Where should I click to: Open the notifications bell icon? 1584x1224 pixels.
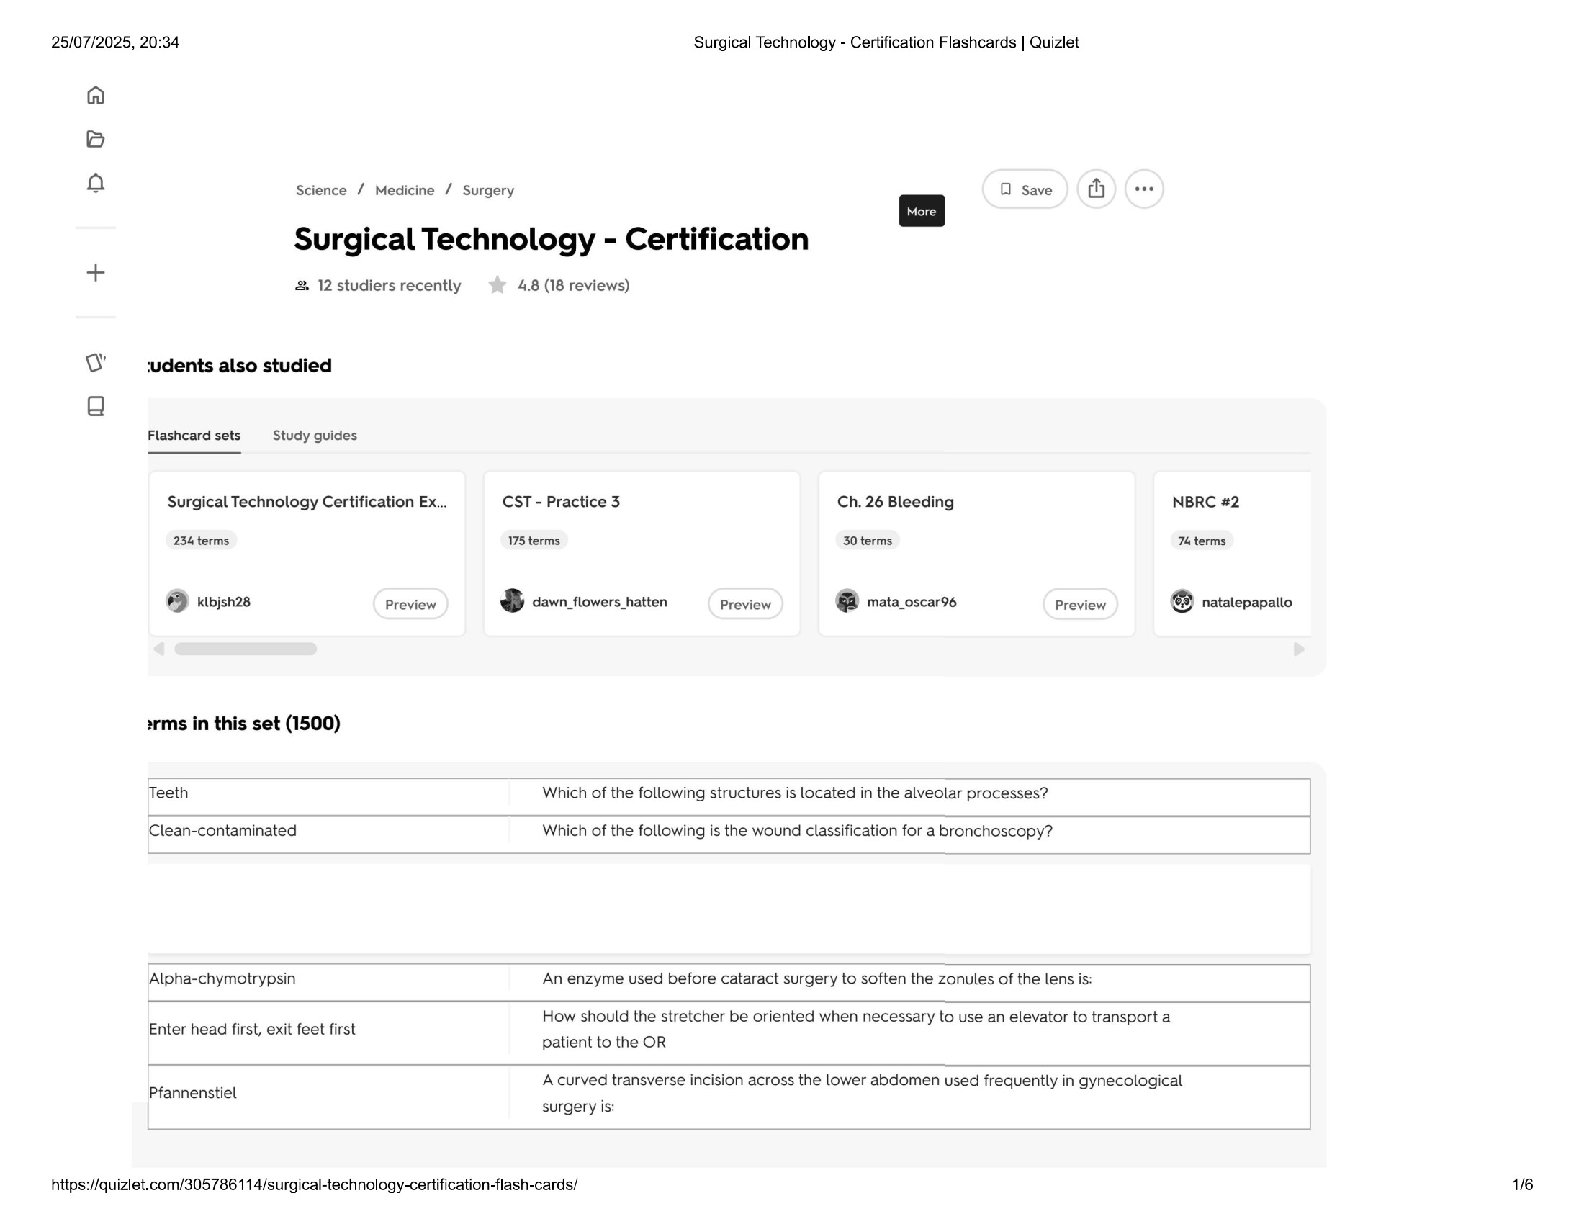(x=96, y=183)
